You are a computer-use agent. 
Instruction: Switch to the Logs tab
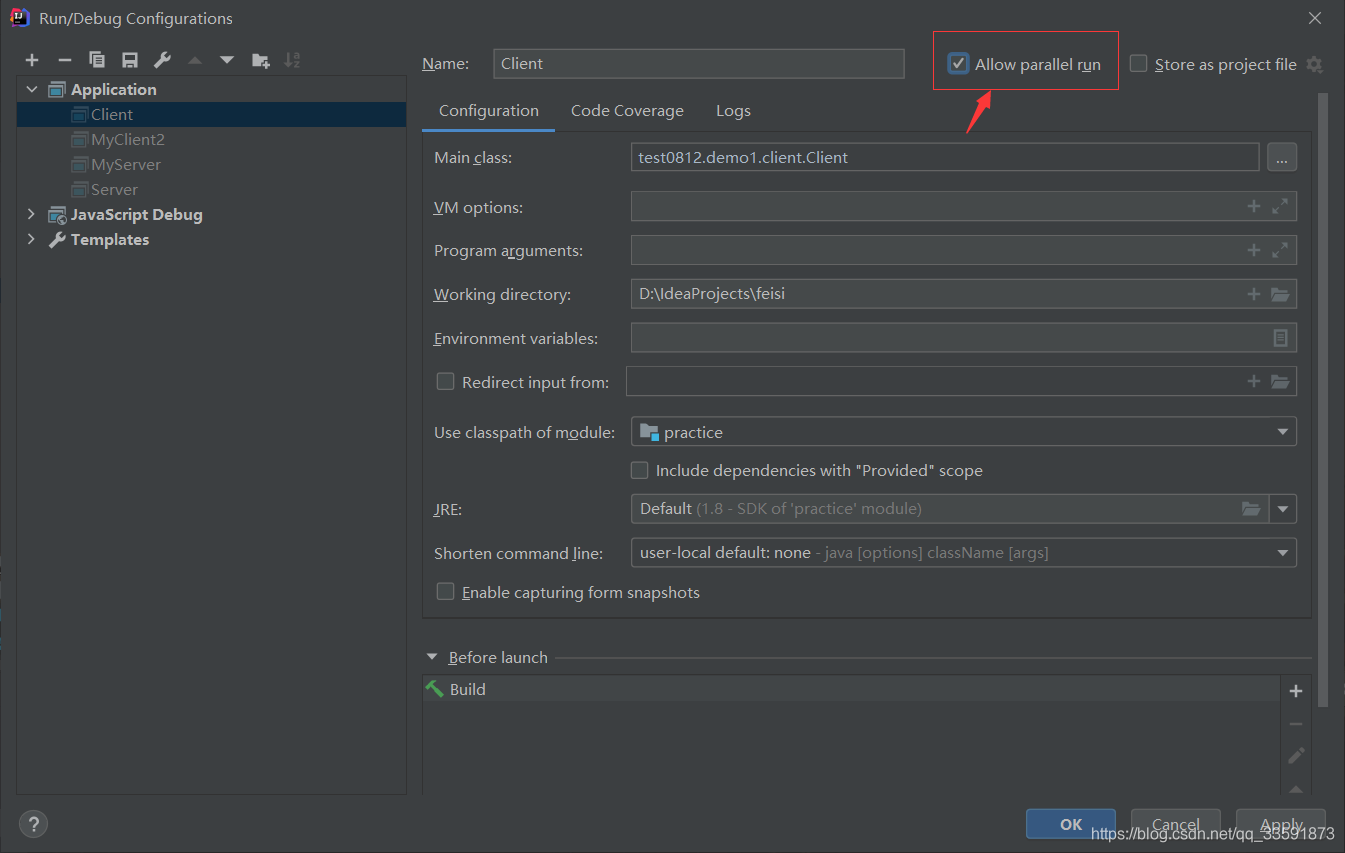[733, 111]
